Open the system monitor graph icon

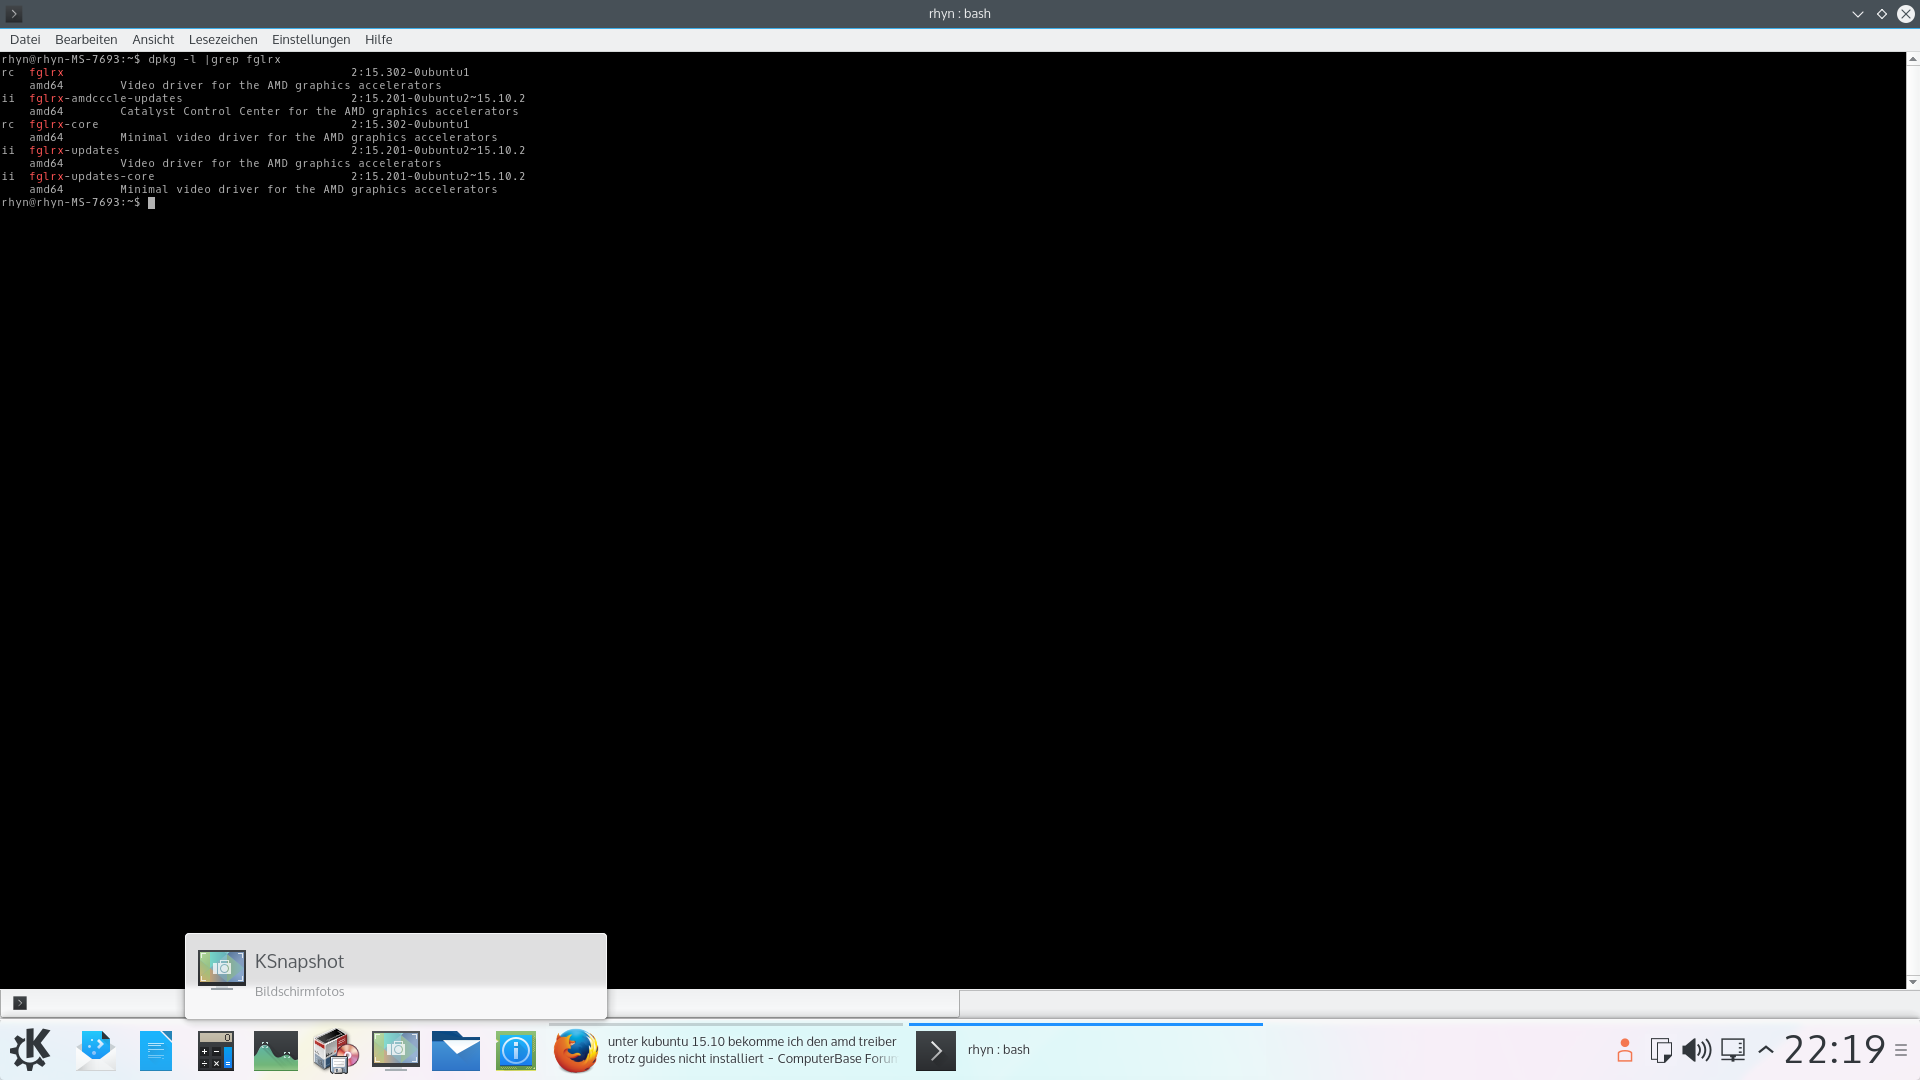tap(275, 1050)
